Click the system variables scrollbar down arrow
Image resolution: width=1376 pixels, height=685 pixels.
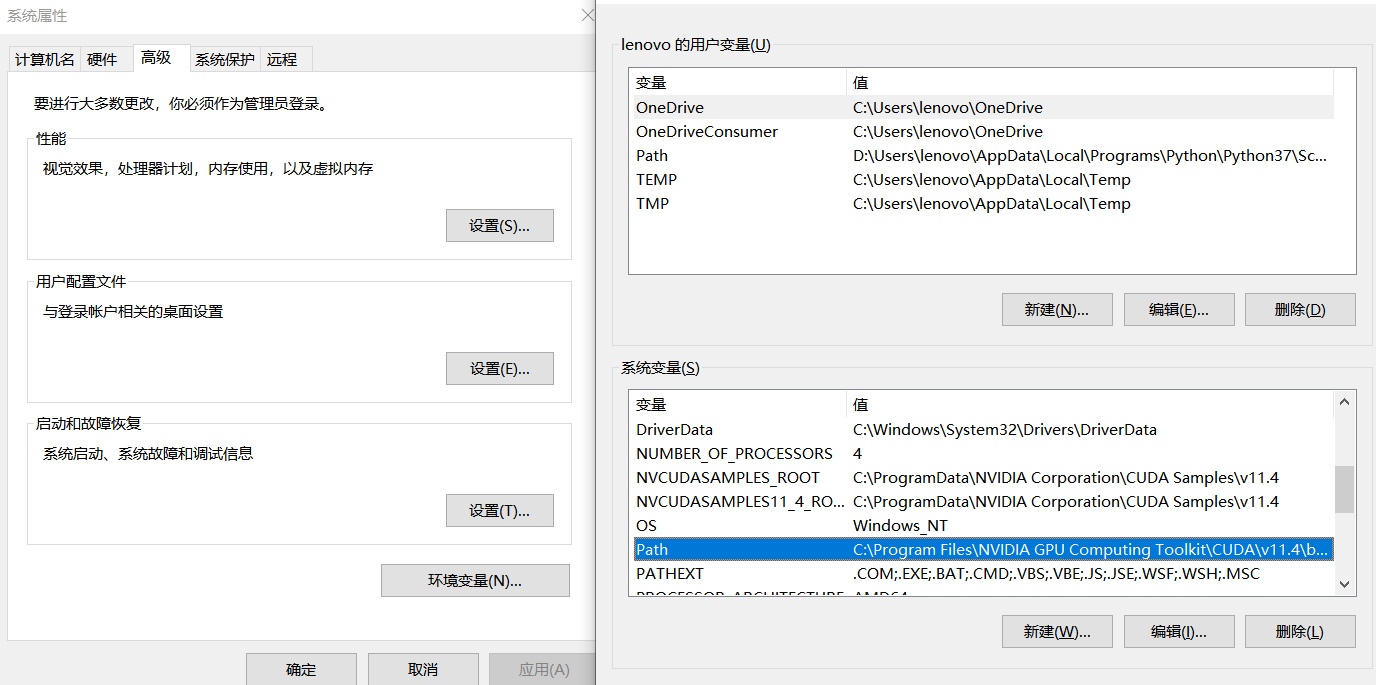(x=1344, y=584)
